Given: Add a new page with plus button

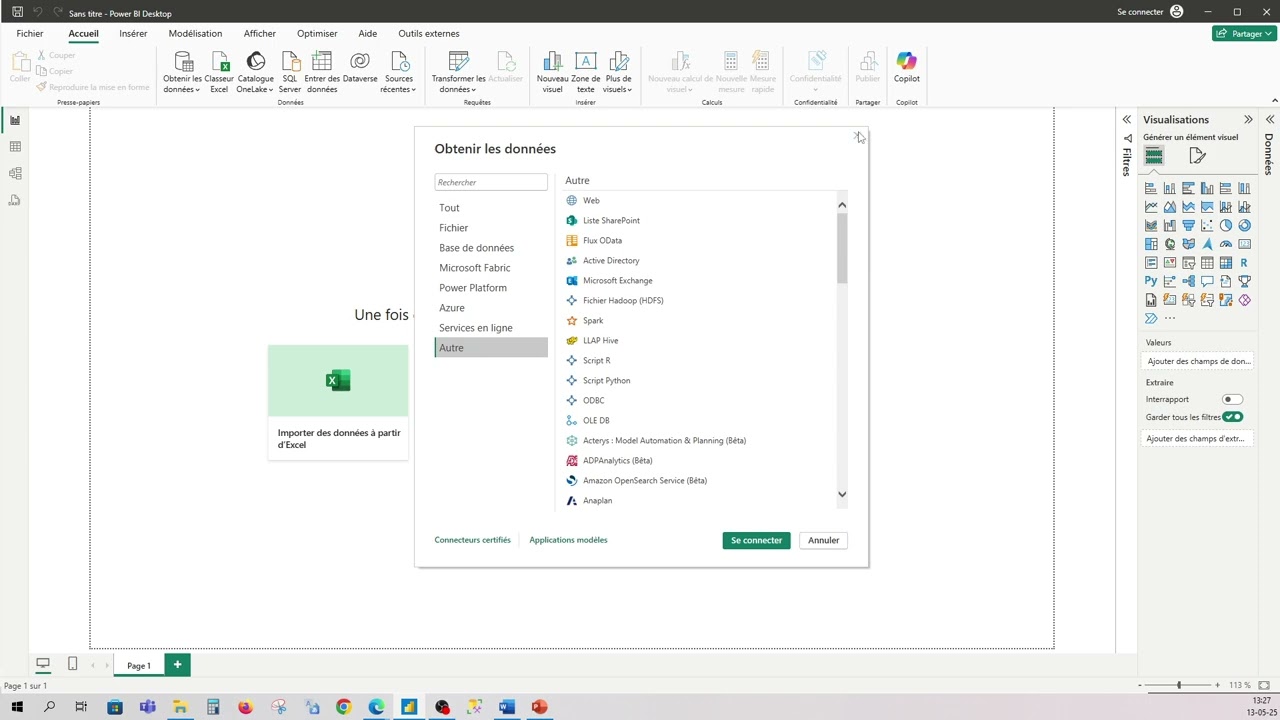Looking at the screenshot, I should 177,664.
